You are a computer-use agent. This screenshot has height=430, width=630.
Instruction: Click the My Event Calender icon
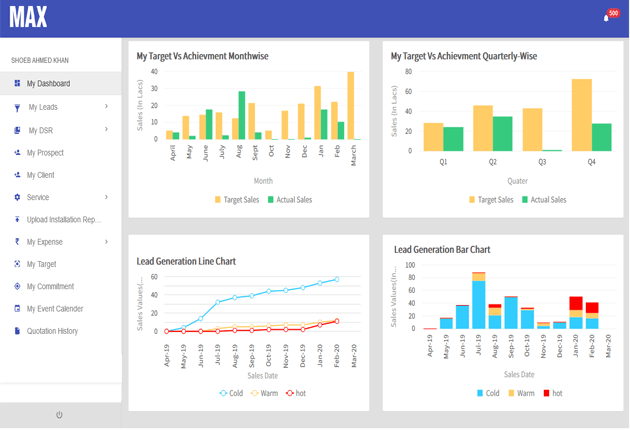tap(17, 309)
